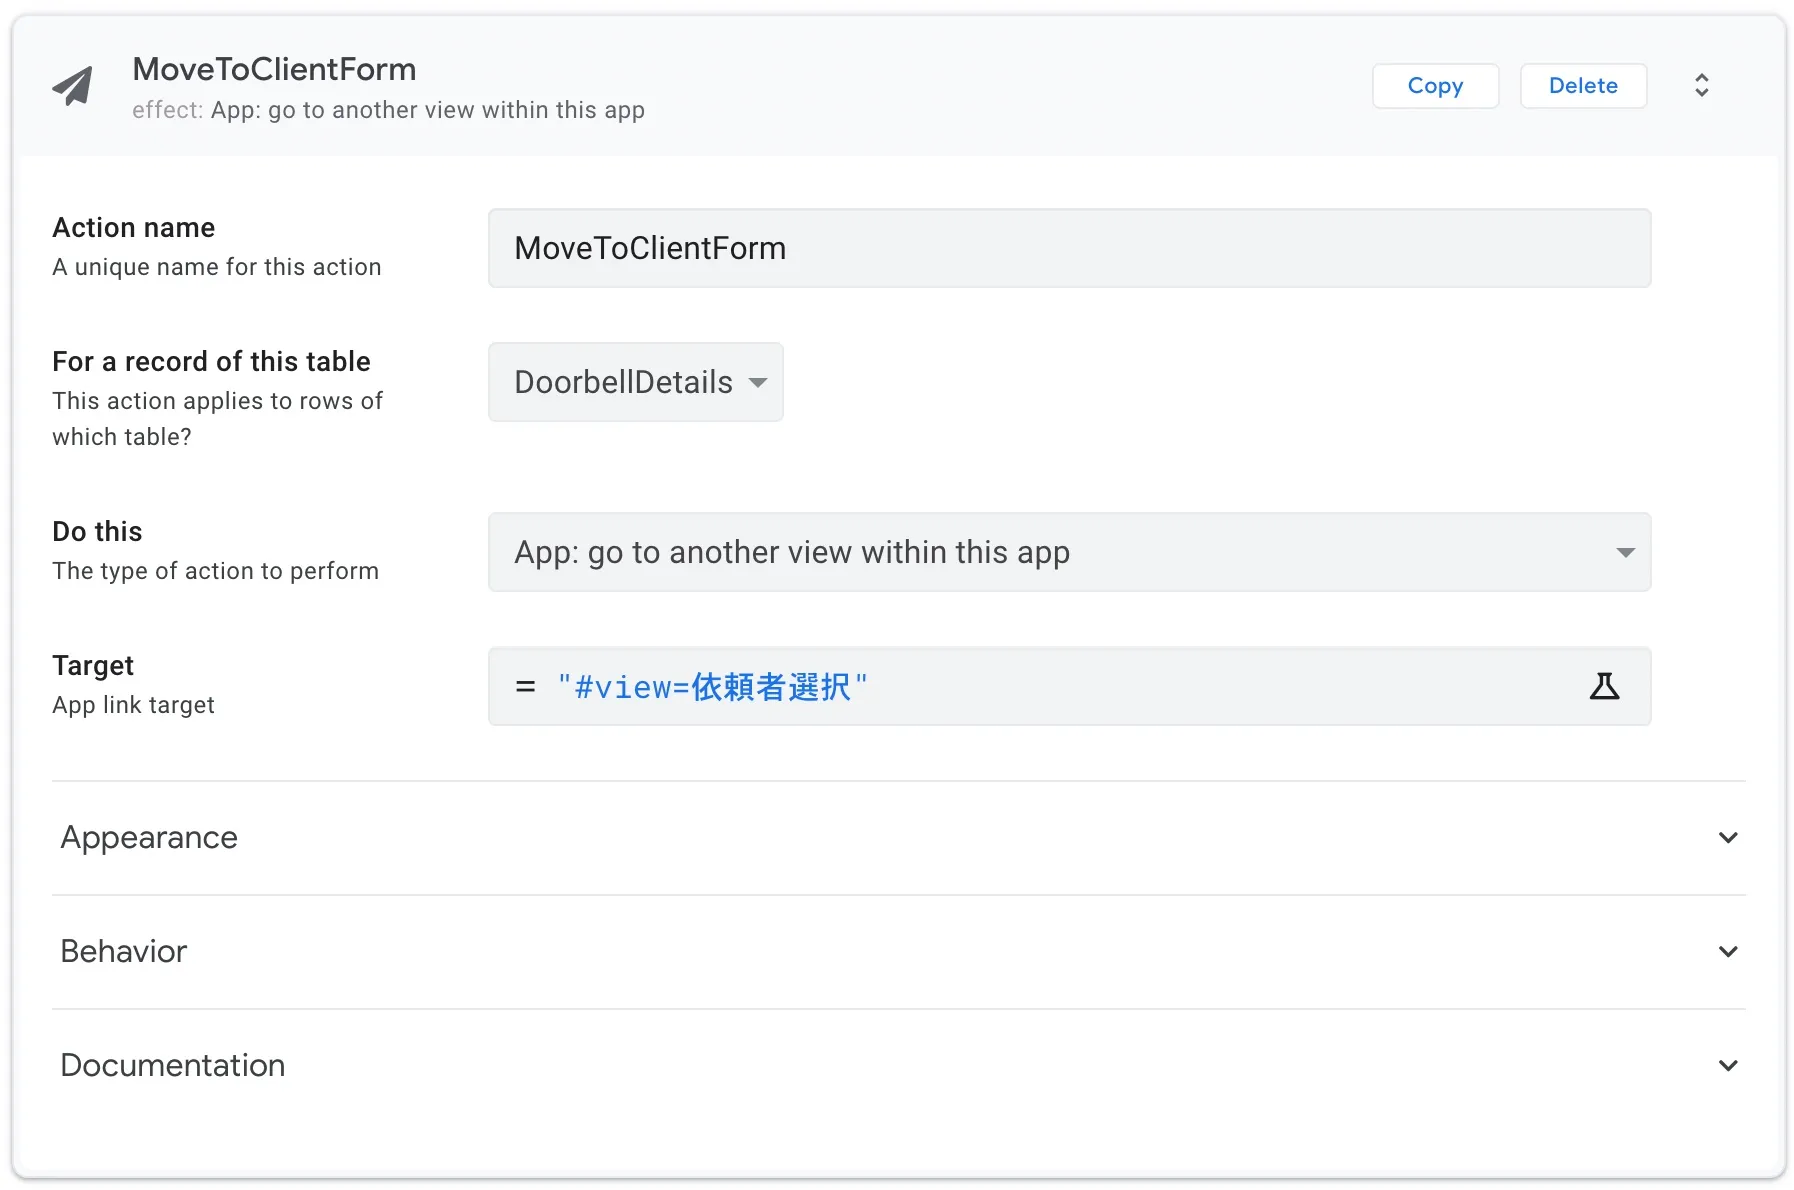Click the arrow on the Do this dropdown

tap(1625, 553)
